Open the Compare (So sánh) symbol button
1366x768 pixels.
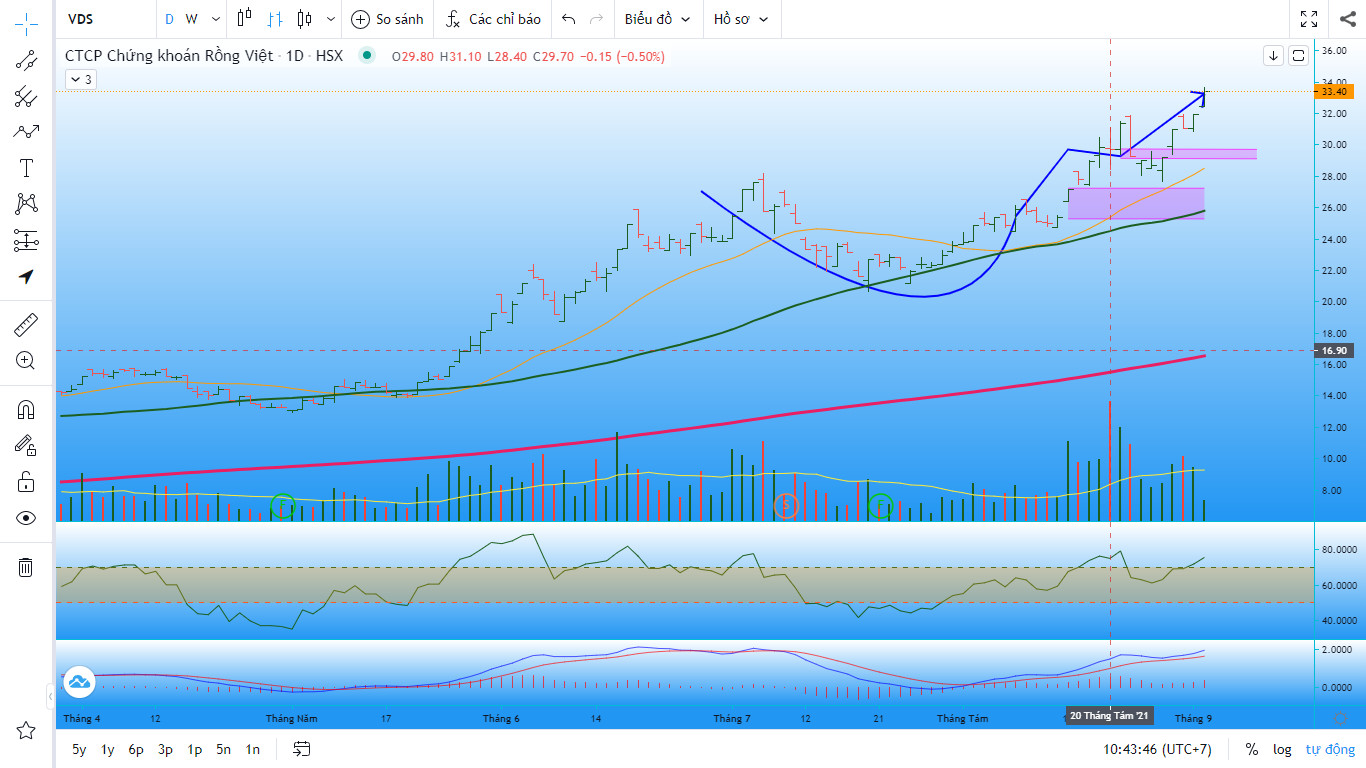388,19
